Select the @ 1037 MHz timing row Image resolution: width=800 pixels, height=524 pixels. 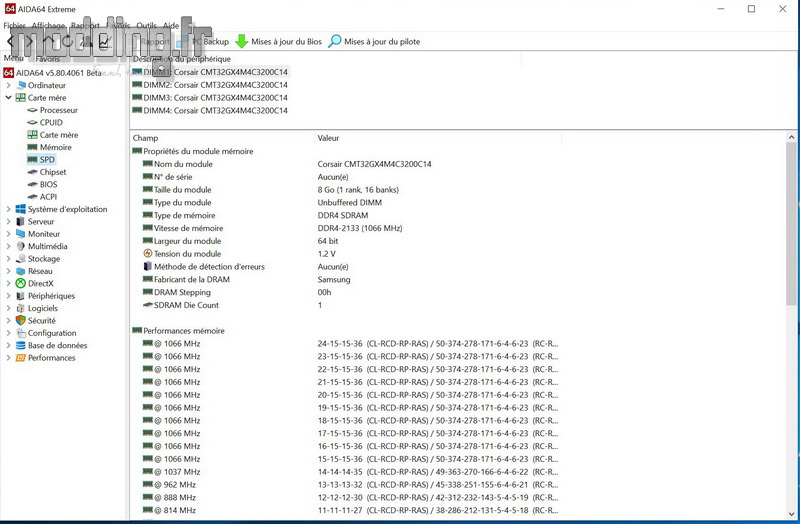pos(350,471)
